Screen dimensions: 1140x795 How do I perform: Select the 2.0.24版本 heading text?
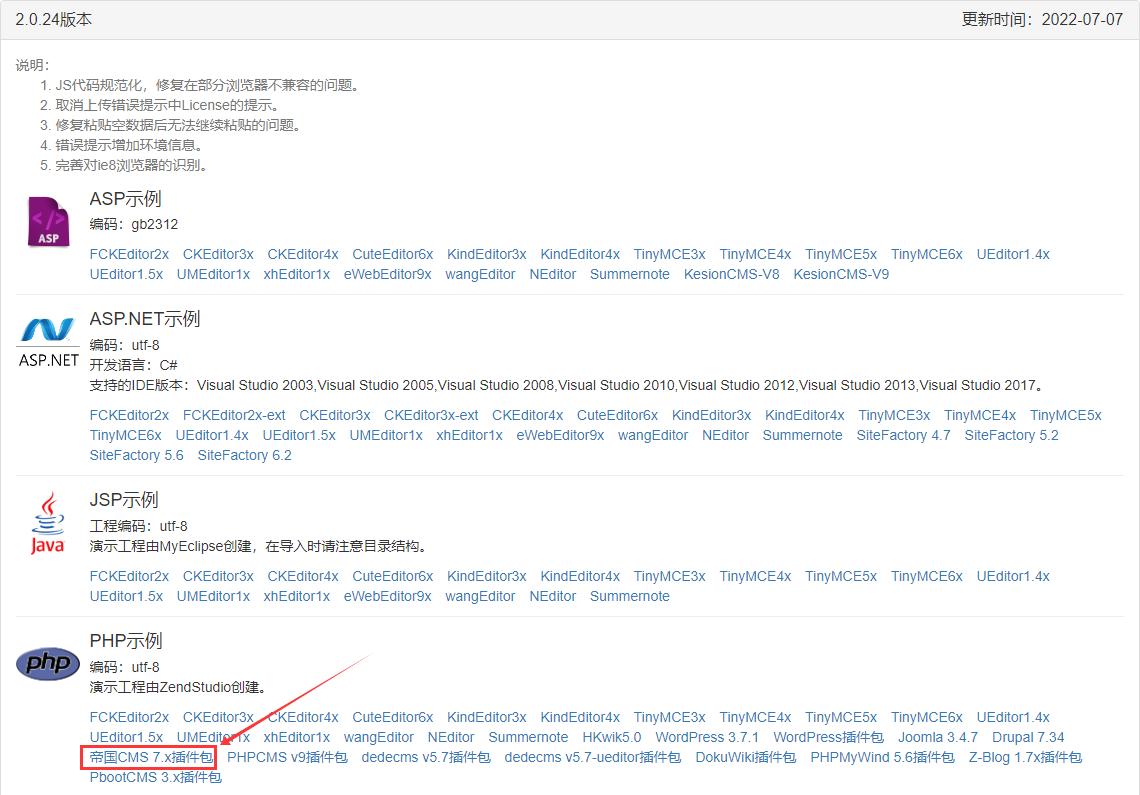(54, 20)
